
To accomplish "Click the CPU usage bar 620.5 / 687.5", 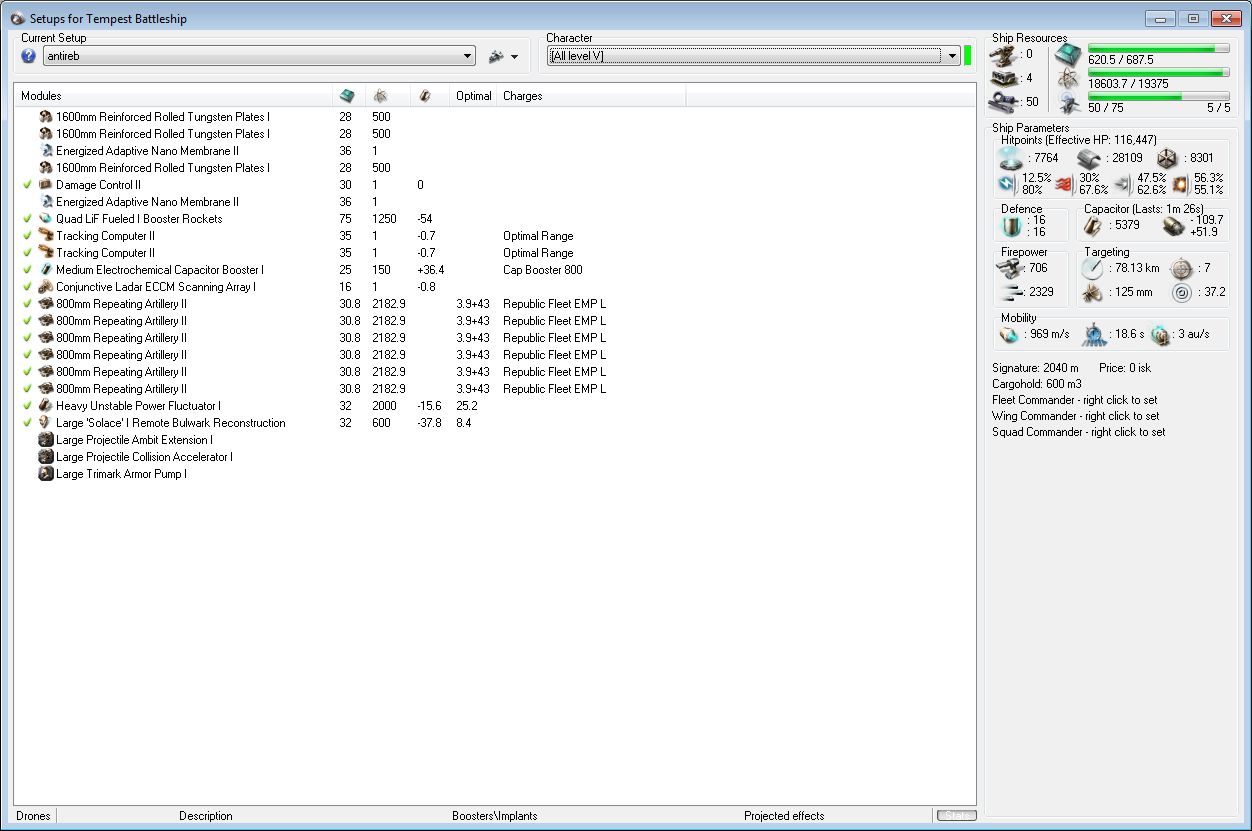I will click(1159, 48).
